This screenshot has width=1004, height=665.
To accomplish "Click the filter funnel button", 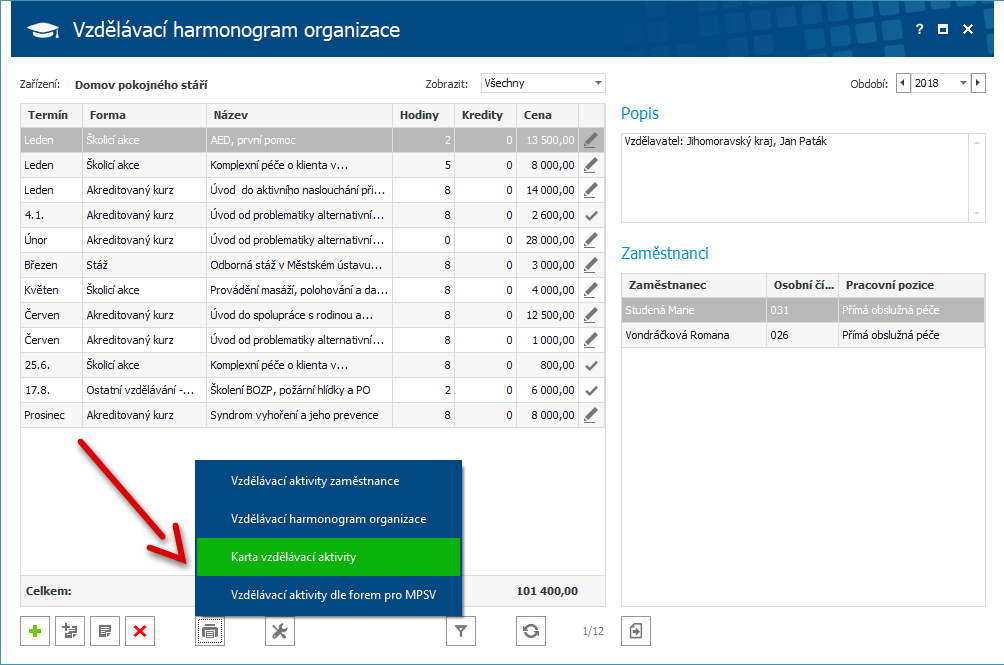I will [x=461, y=631].
